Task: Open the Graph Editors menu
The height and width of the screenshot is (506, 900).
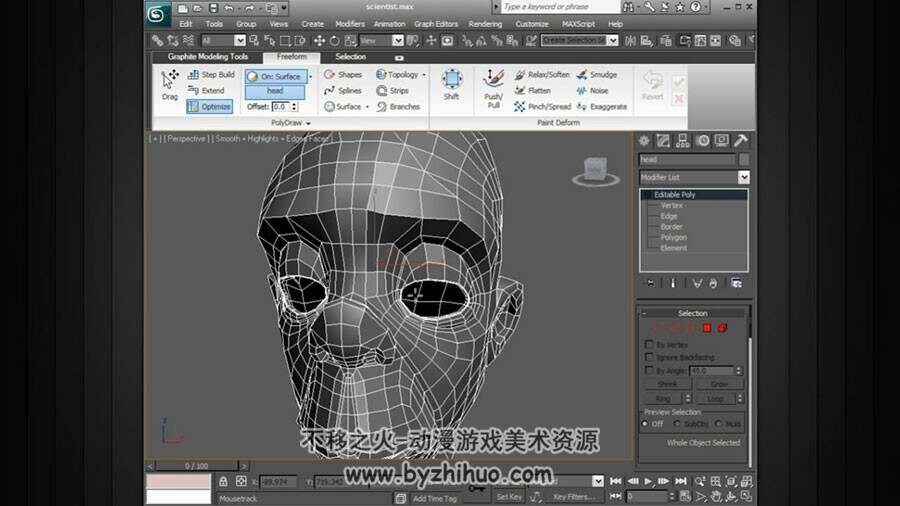Action: [x=436, y=24]
